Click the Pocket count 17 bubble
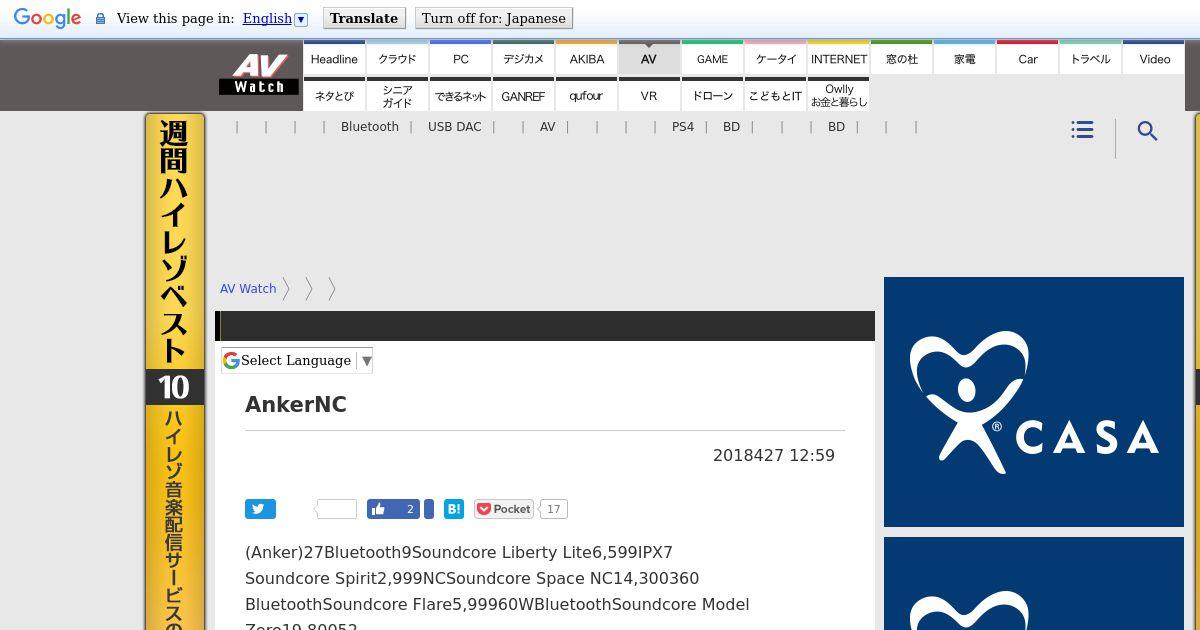This screenshot has height=630, width=1200. [553, 509]
